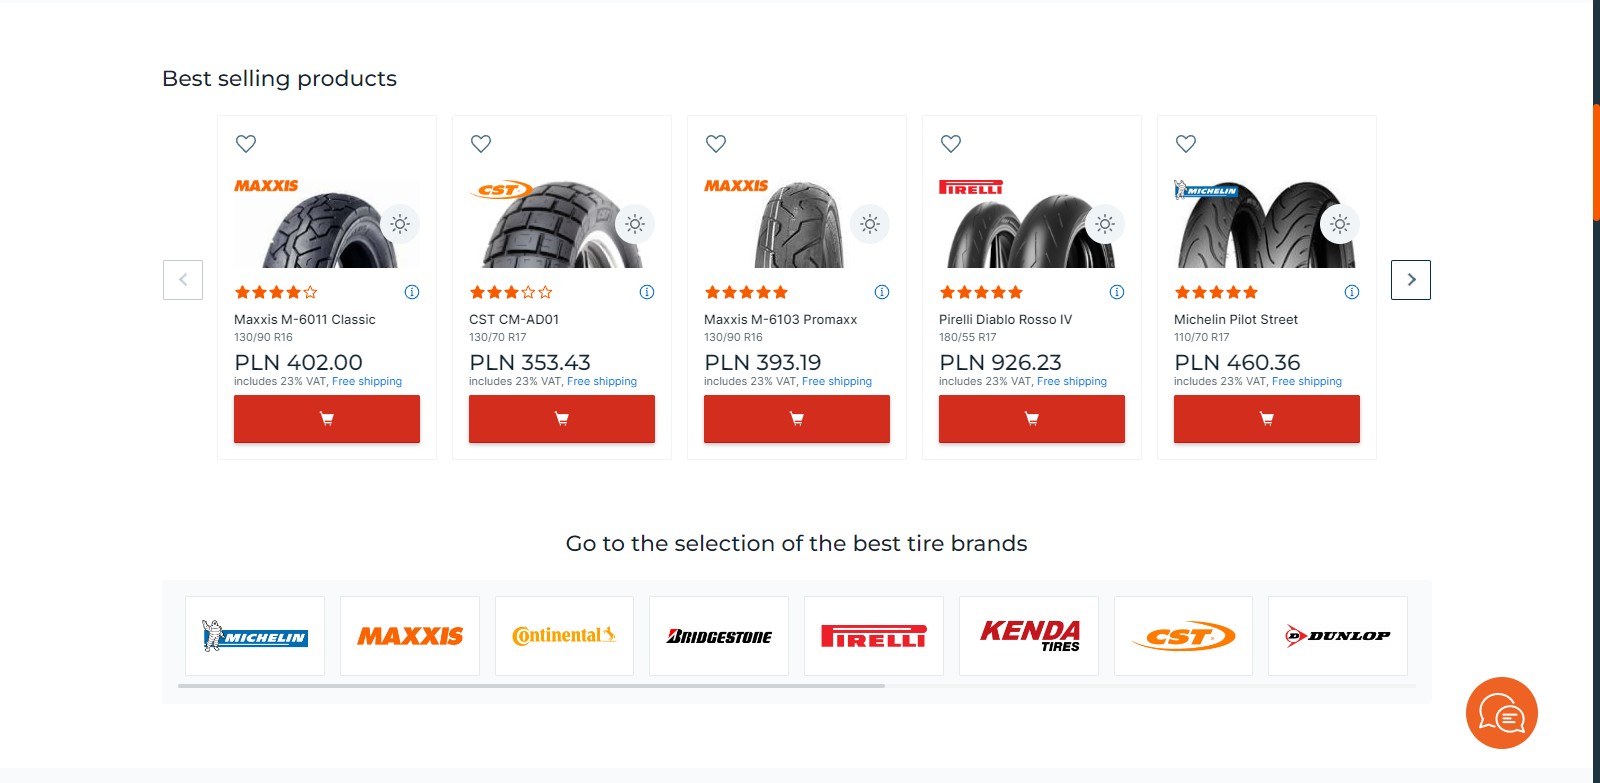The width and height of the screenshot is (1600, 783).
Task: Open live chat support bubble
Action: pos(1501,713)
